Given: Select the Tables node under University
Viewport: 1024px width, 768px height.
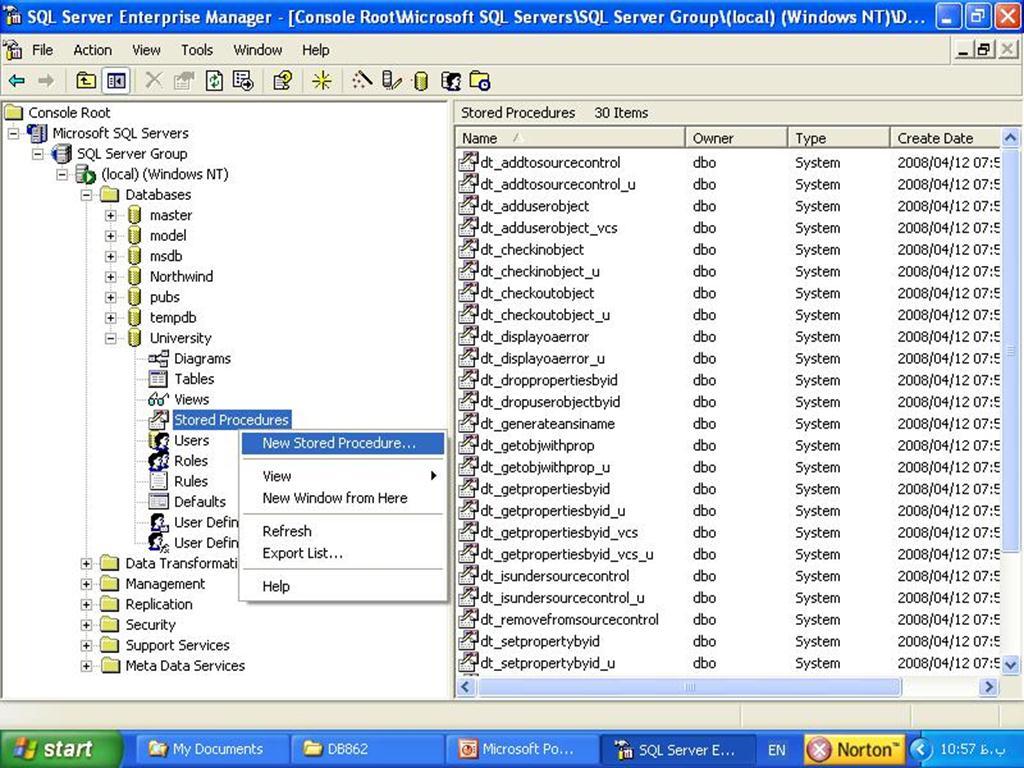Looking at the screenshot, I should (194, 379).
